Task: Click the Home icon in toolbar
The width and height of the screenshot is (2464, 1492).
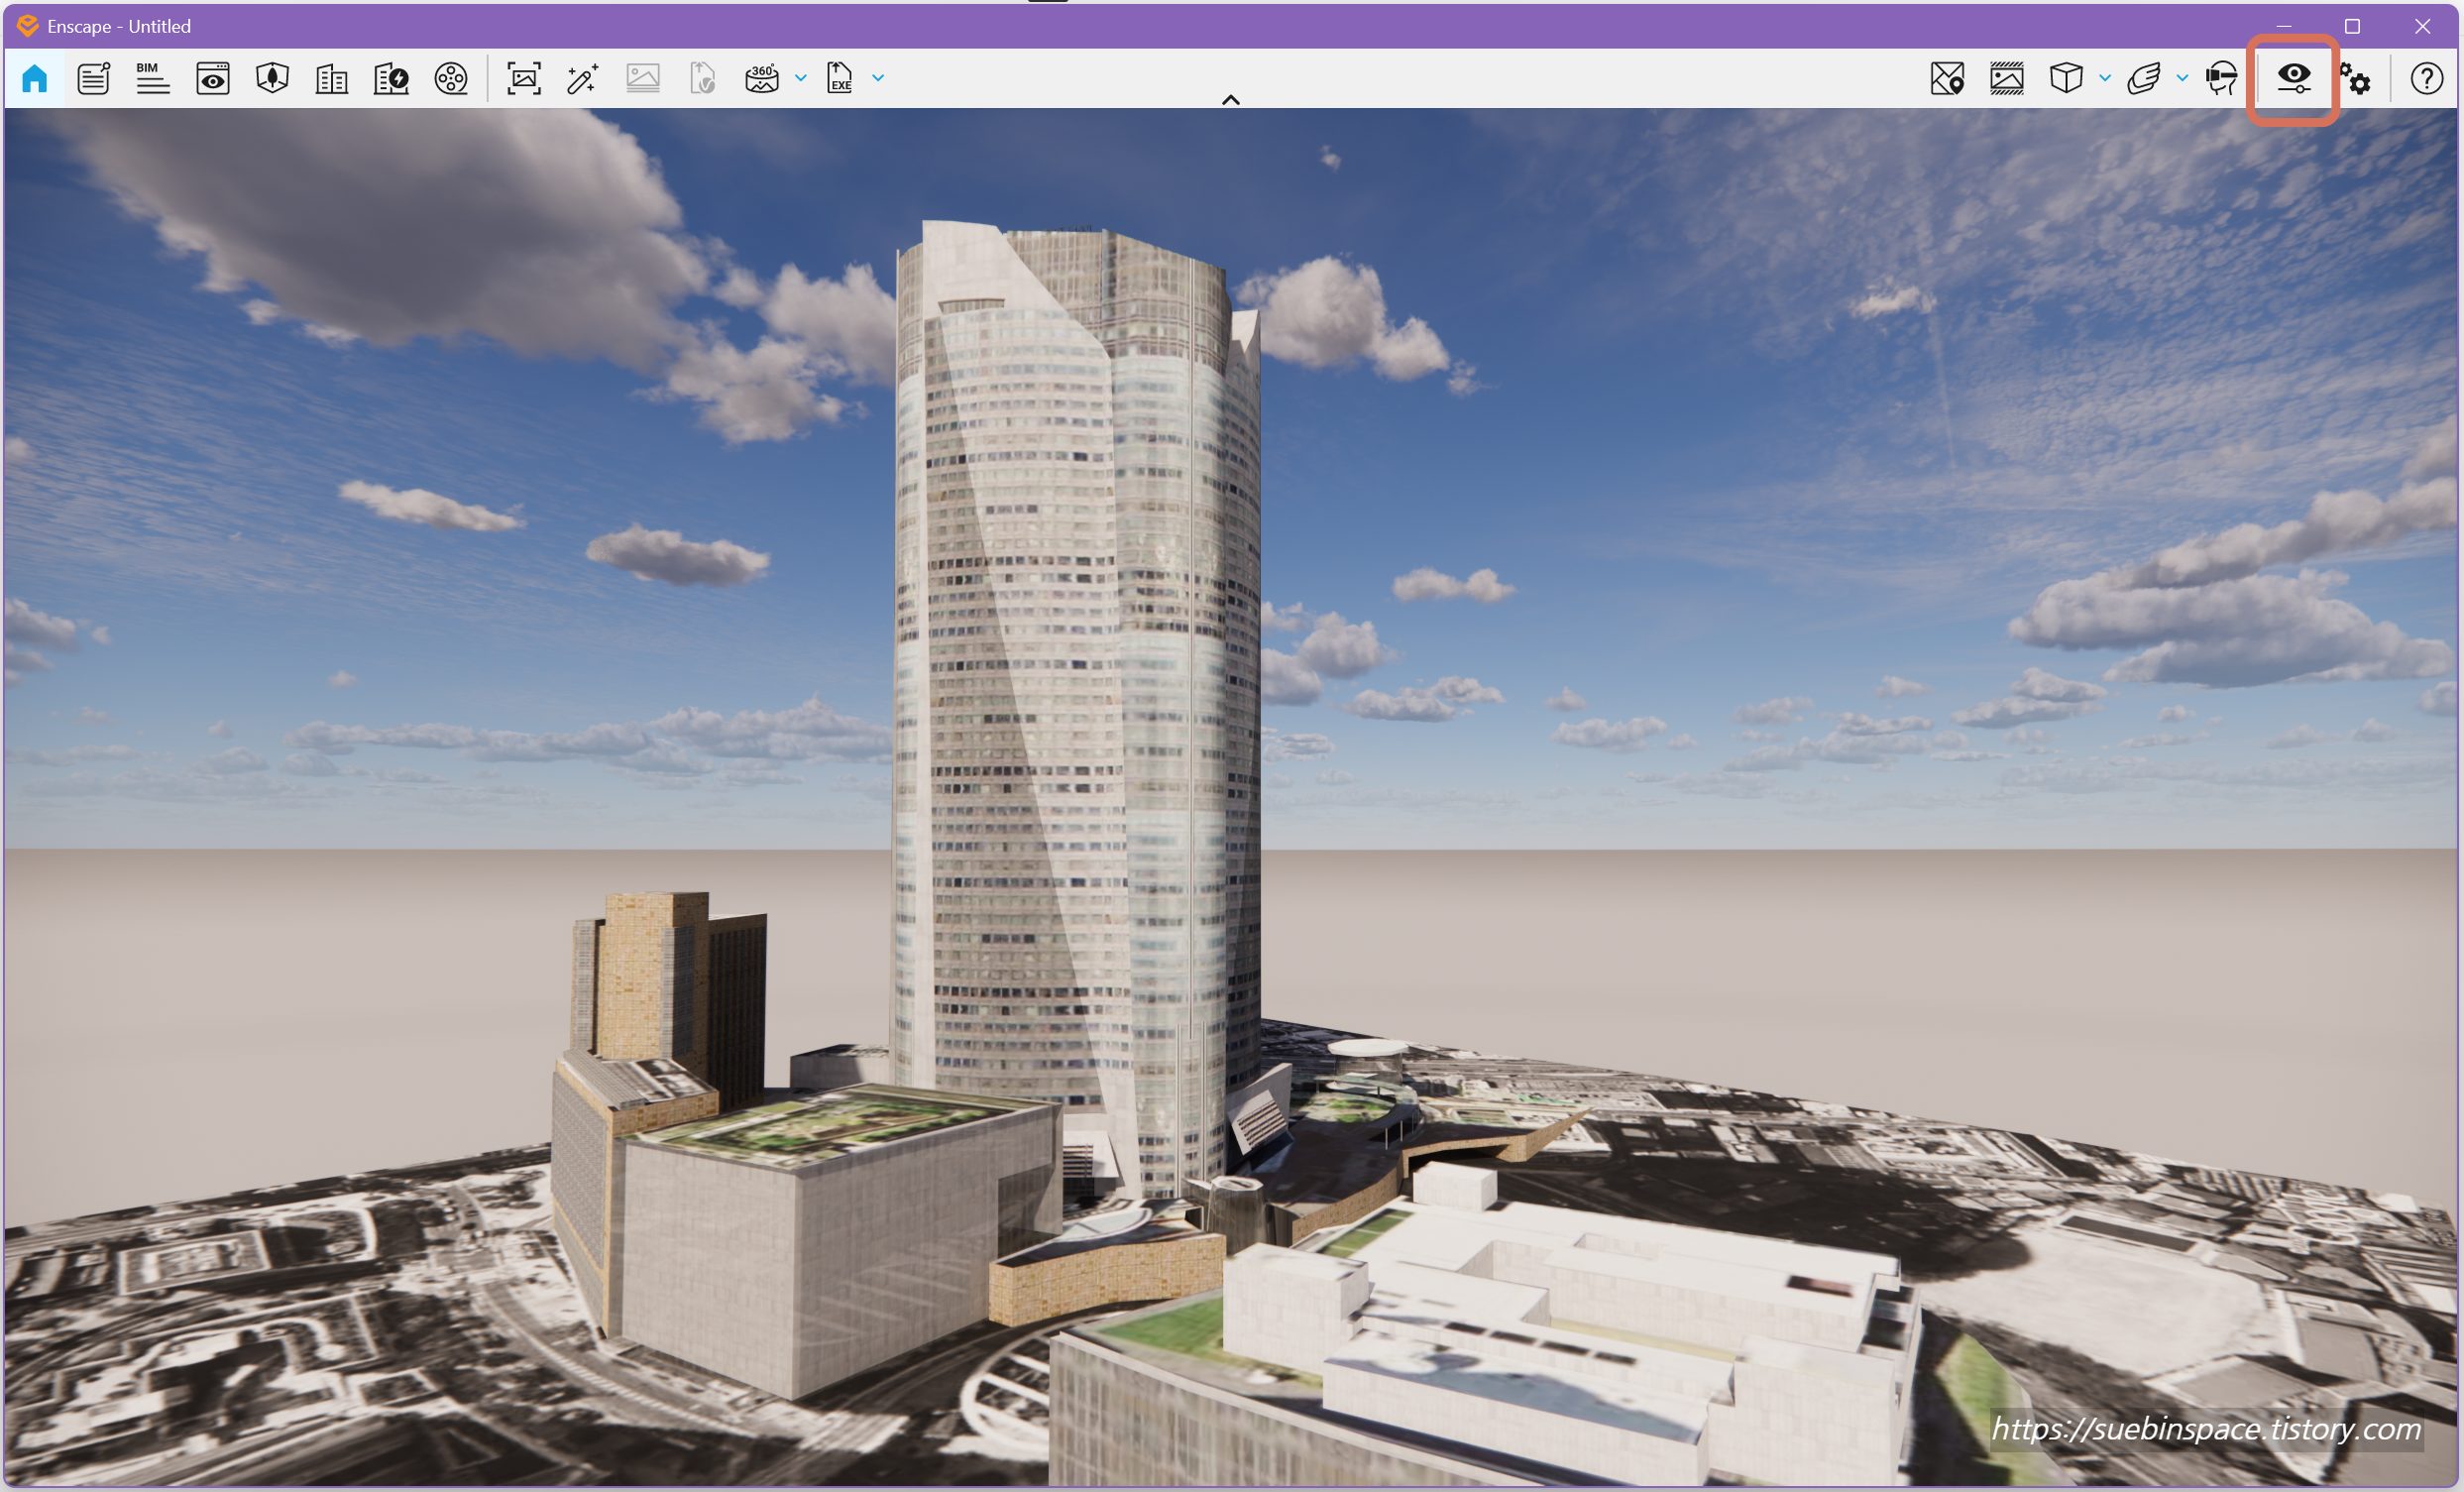Action: 35,78
